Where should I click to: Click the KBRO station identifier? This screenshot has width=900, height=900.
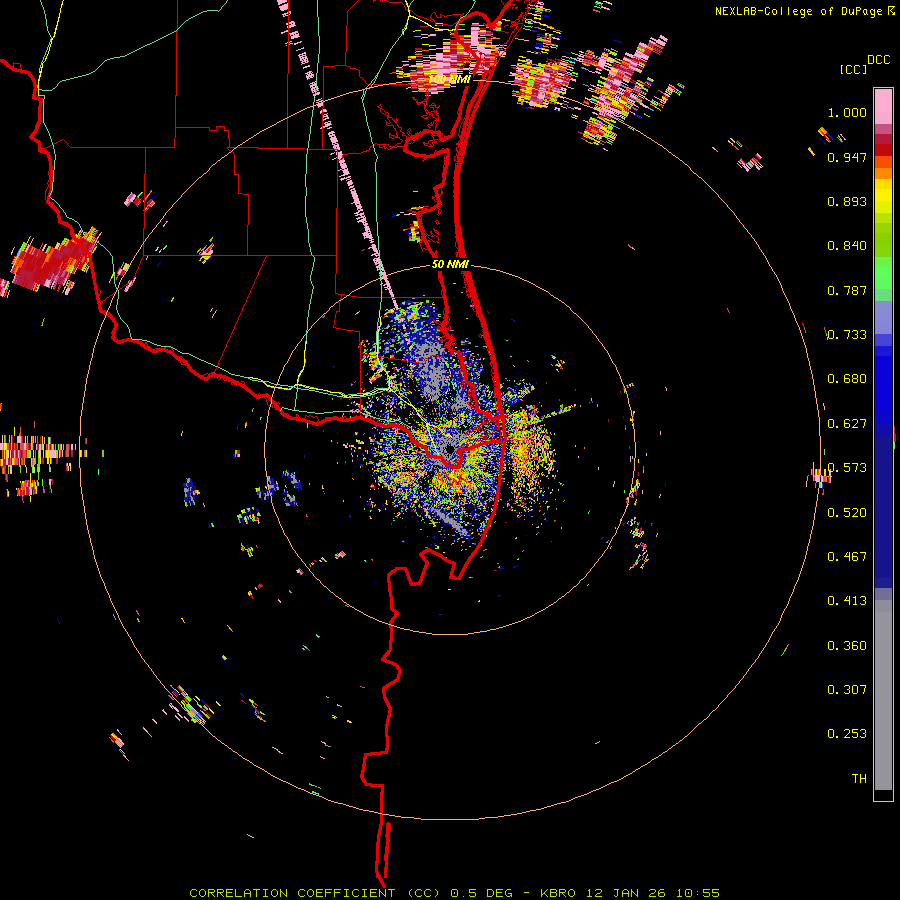click(x=559, y=893)
